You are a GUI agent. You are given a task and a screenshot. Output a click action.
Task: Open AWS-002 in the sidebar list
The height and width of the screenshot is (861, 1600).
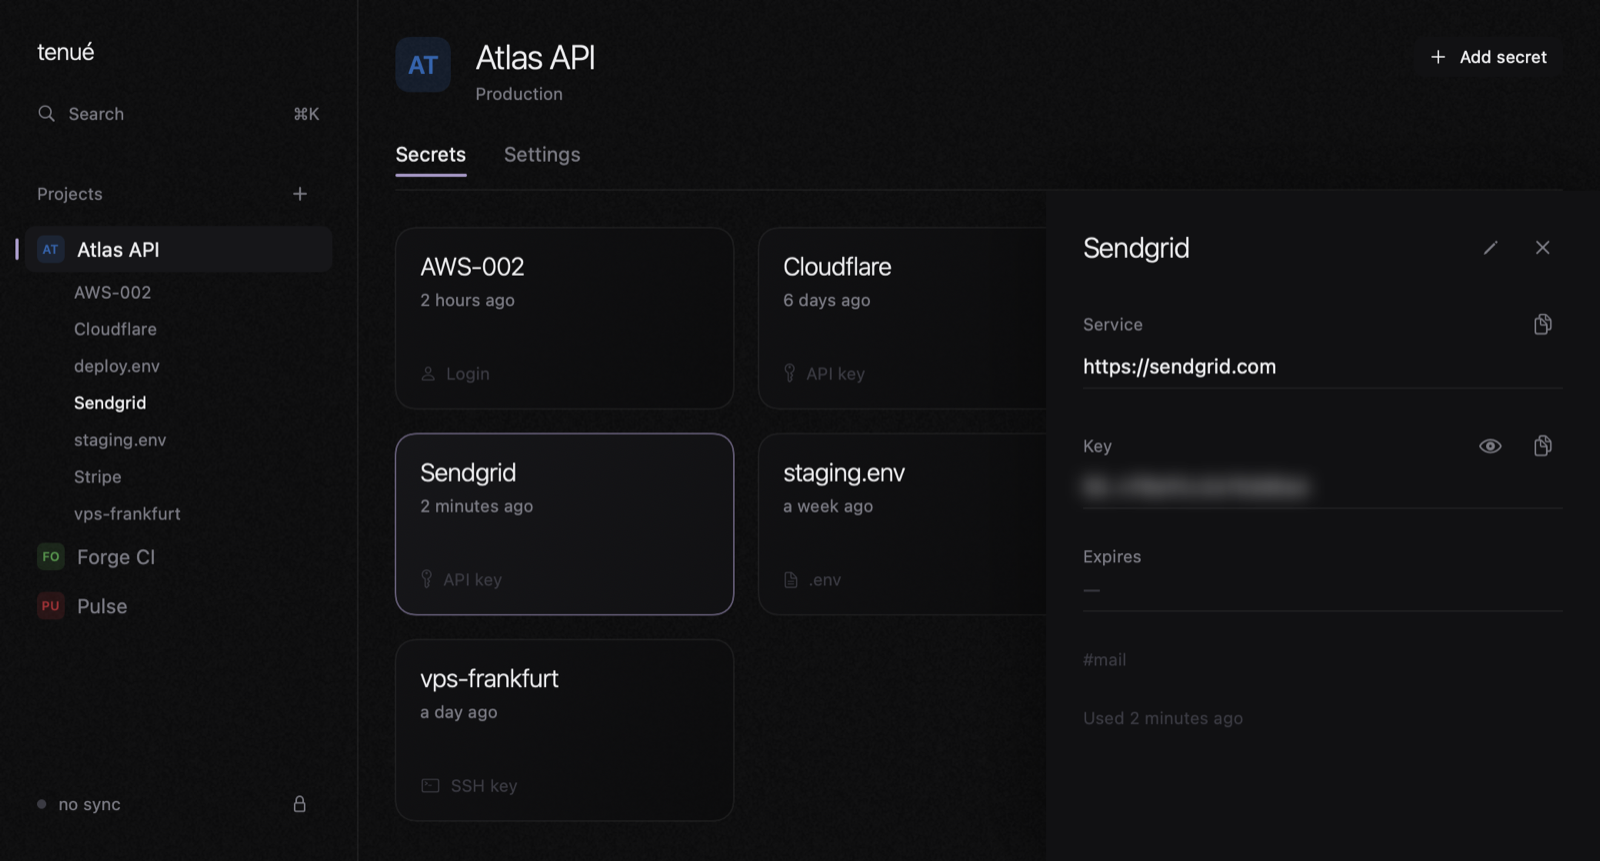pyautogui.click(x=113, y=293)
